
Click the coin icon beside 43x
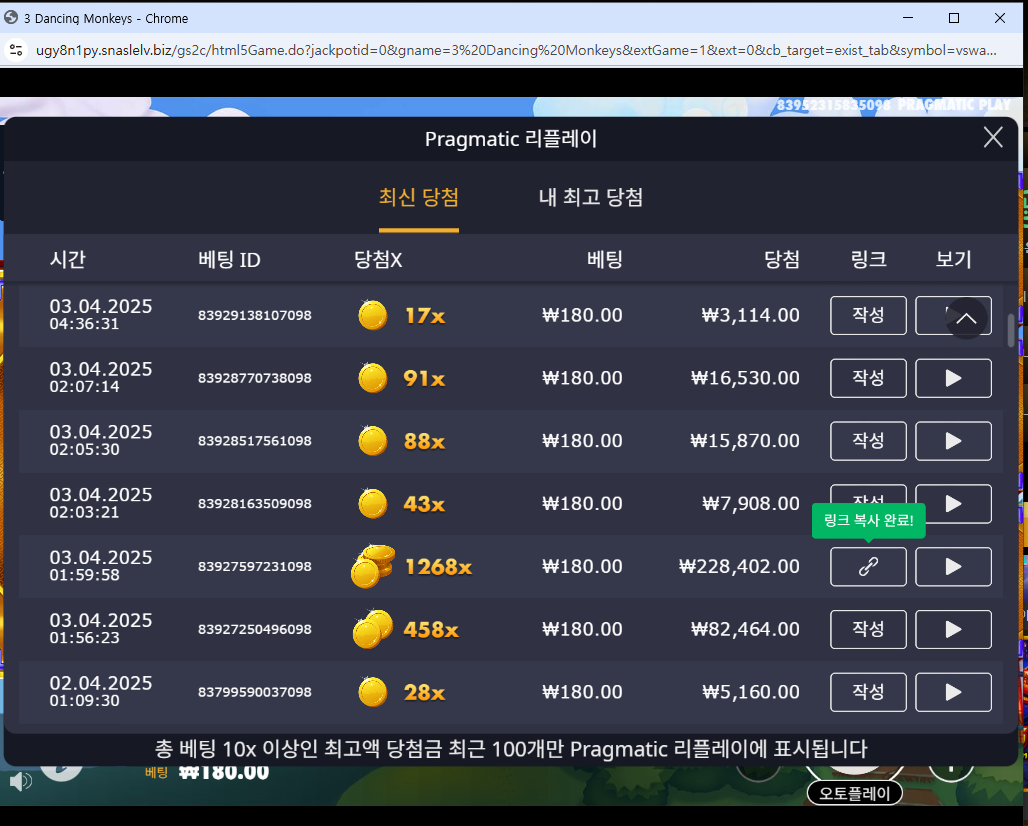(x=372, y=503)
